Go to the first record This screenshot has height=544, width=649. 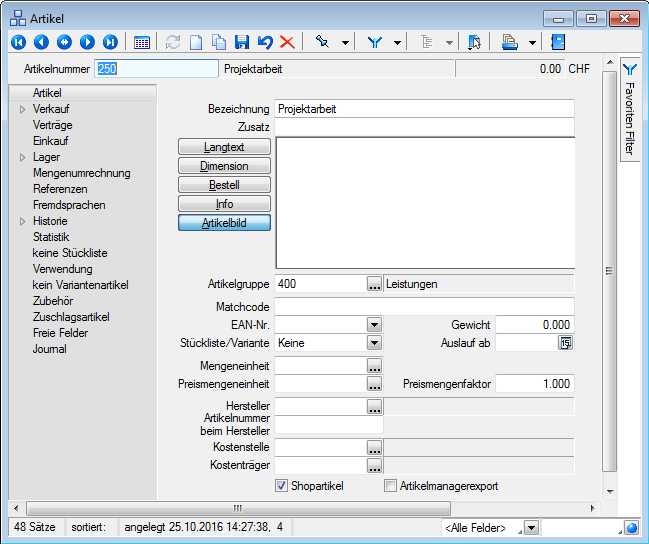coord(18,42)
